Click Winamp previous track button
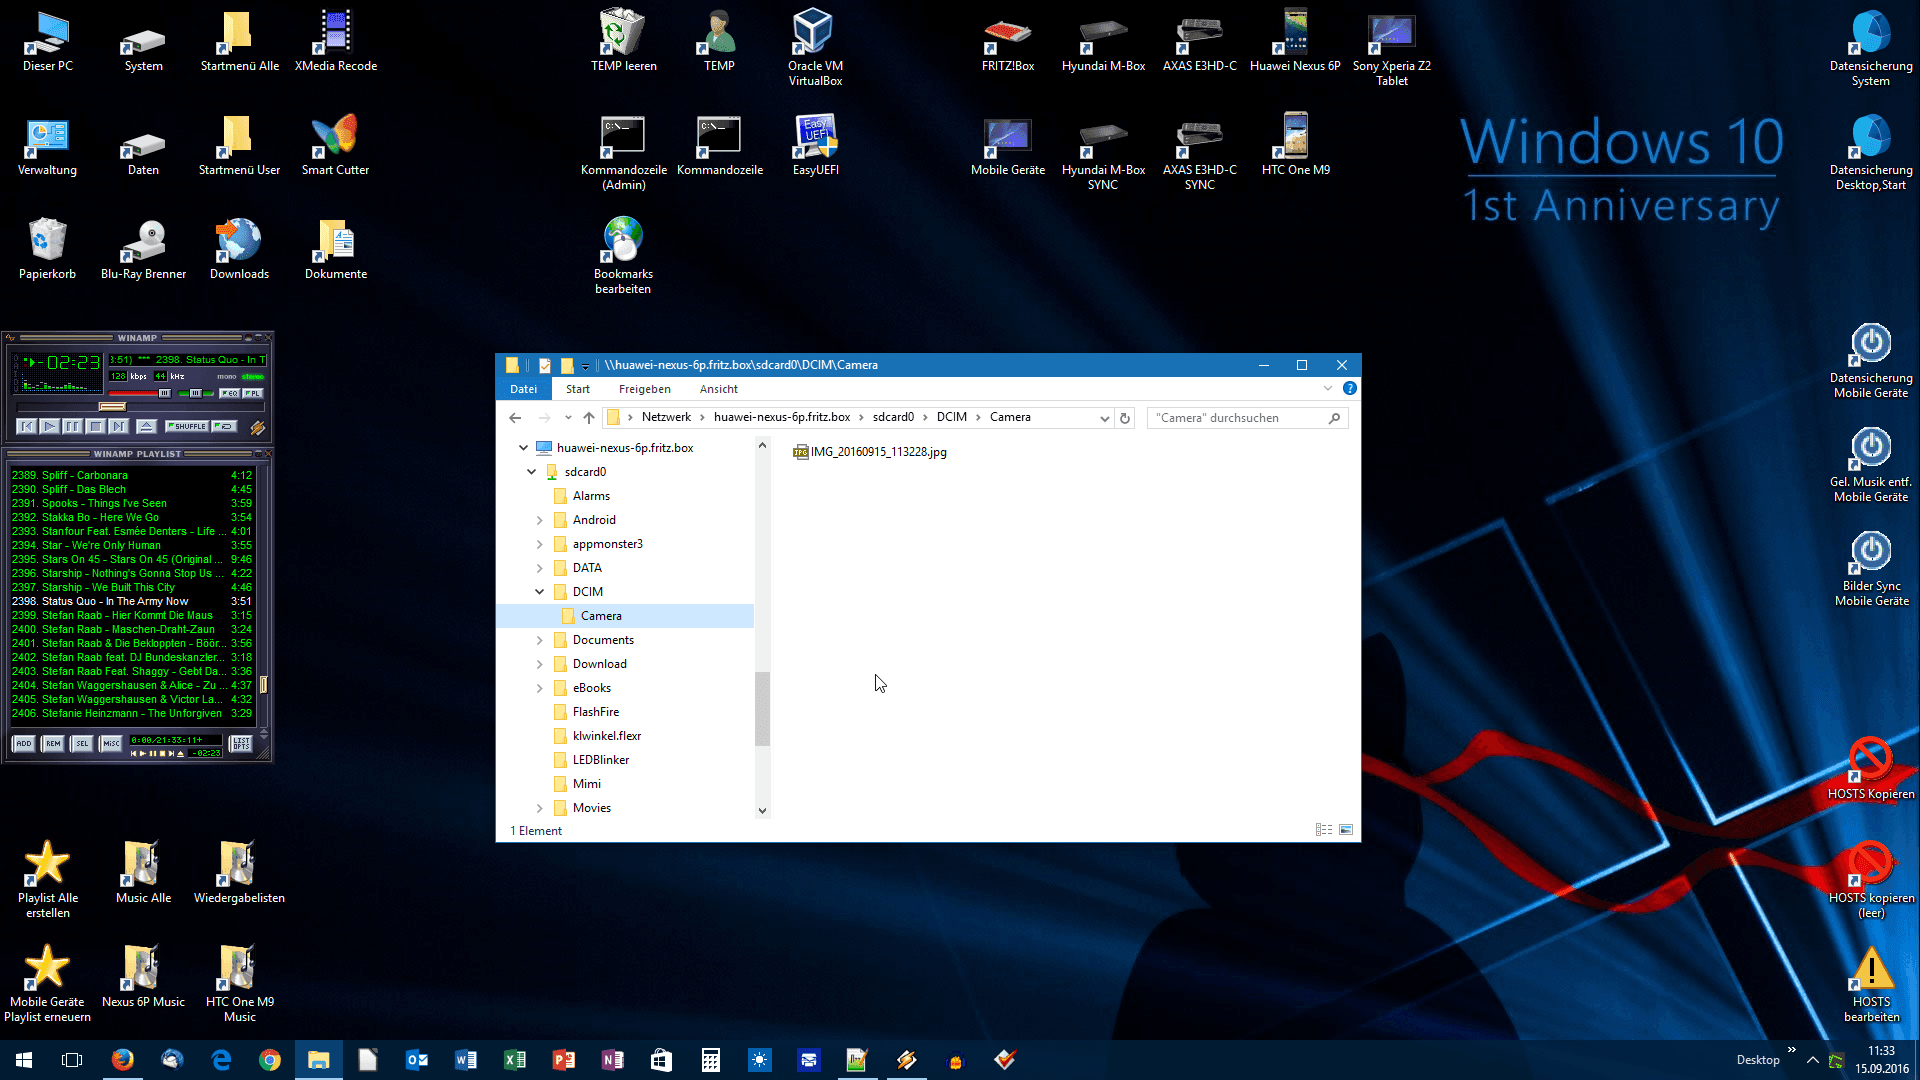Viewport: 1920px width, 1080px height. pos(27,426)
